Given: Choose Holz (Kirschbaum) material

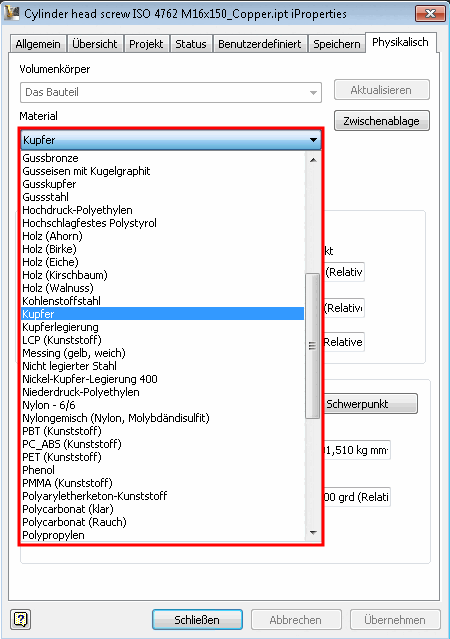Looking at the screenshot, I should coord(163,275).
